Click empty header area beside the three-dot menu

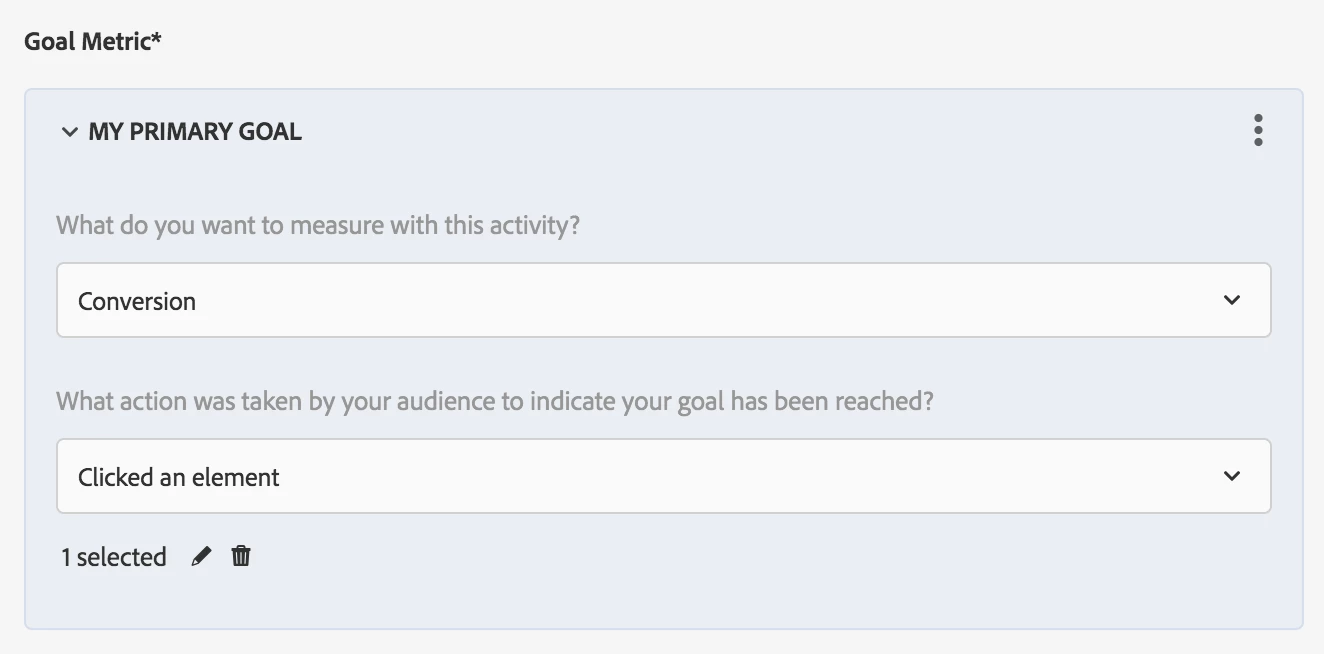tap(900, 131)
